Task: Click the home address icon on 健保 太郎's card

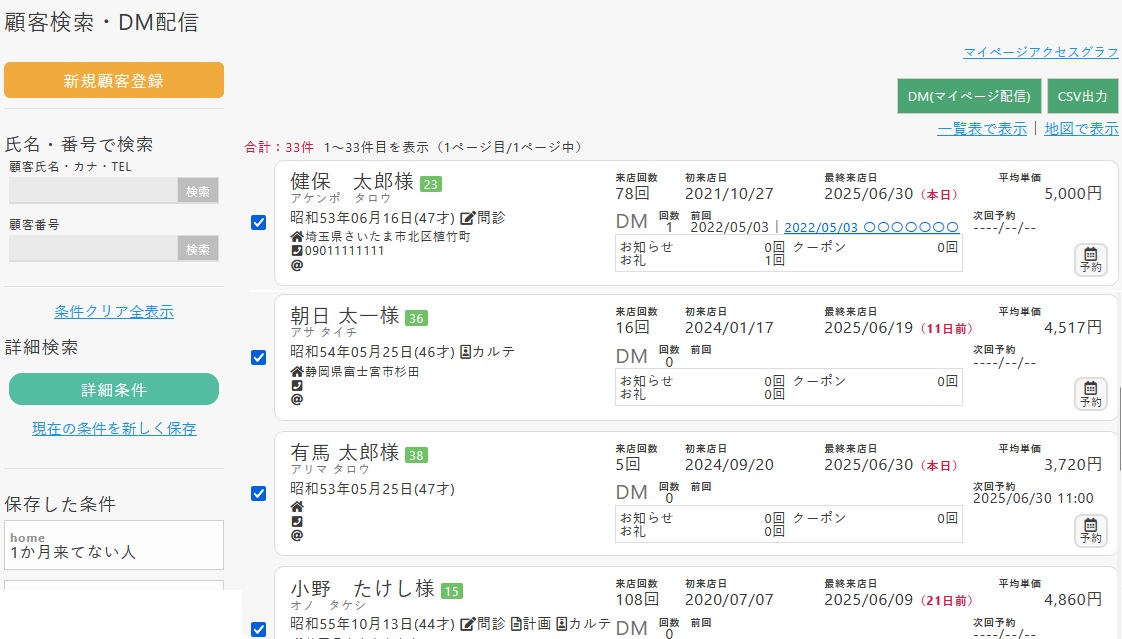Action: click(x=296, y=236)
